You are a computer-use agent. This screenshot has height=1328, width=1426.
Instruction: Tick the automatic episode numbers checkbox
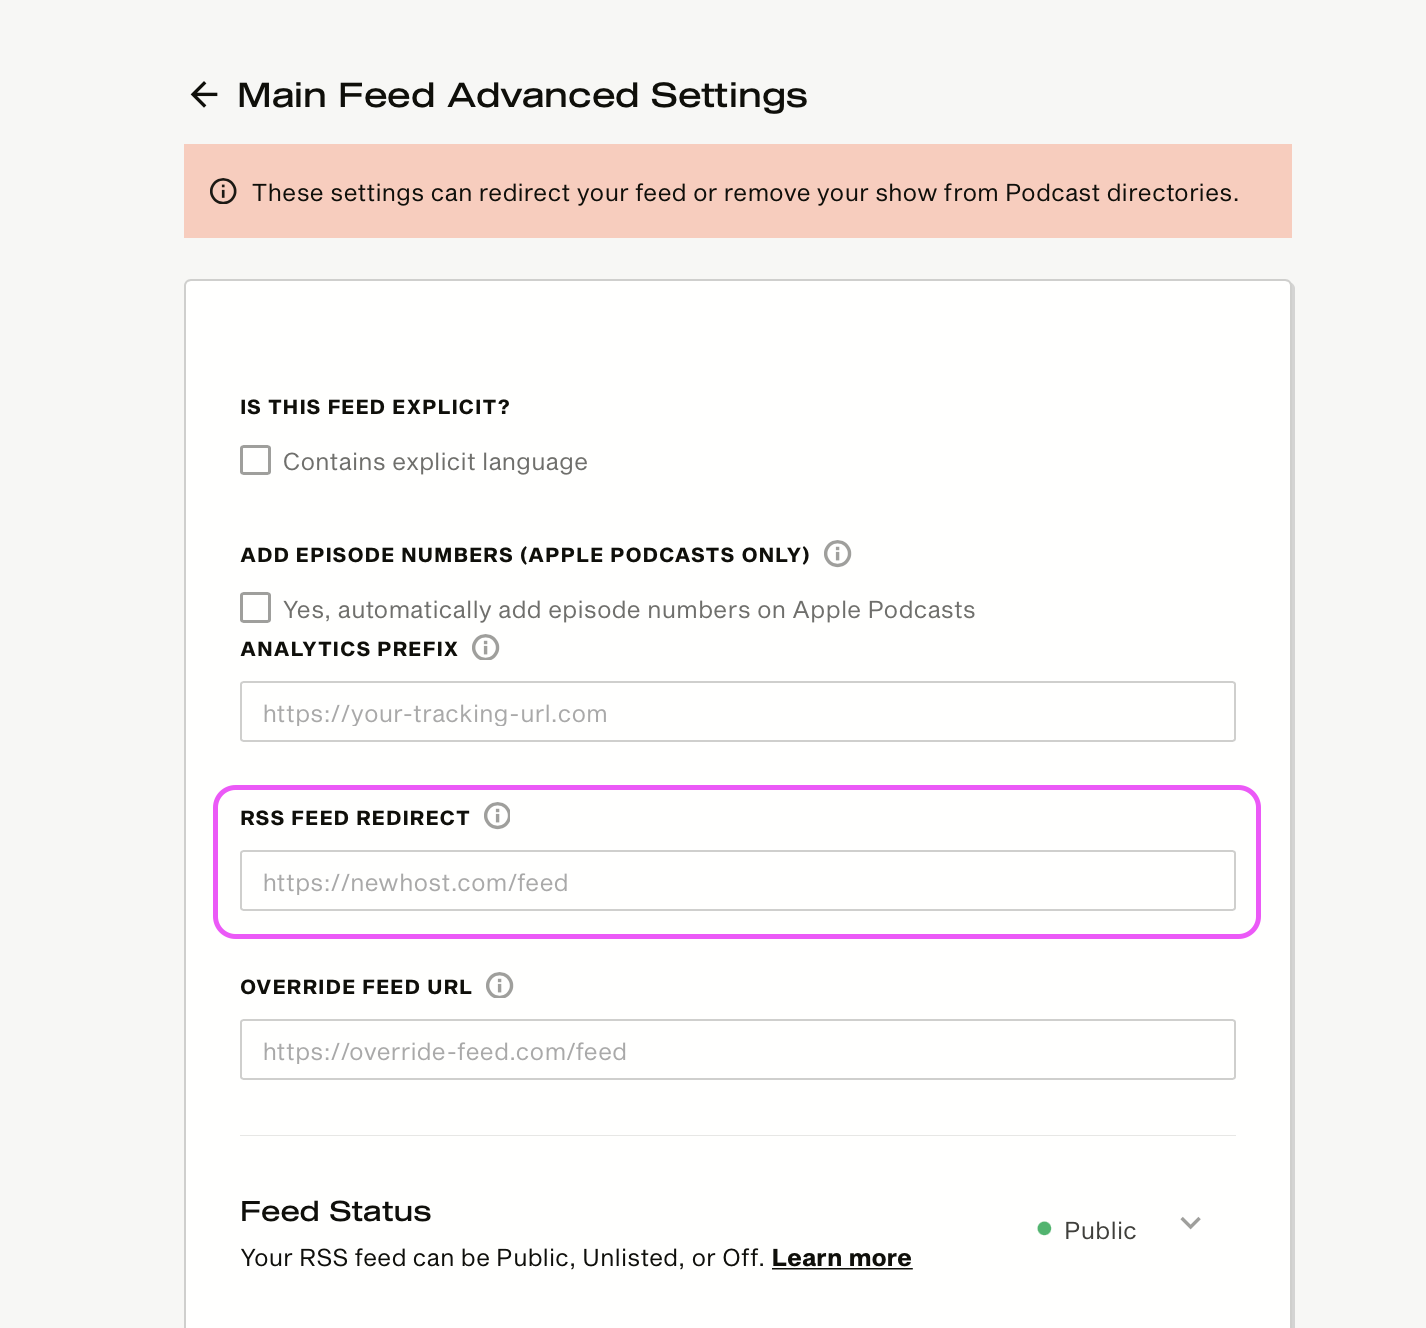click(x=256, y=608)
